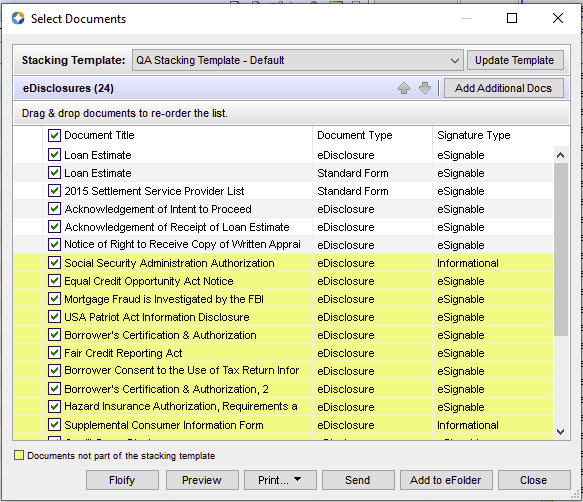Open the Print... dropdown button
The width and height of the screenshot is (583, 502).
(280, 480)
